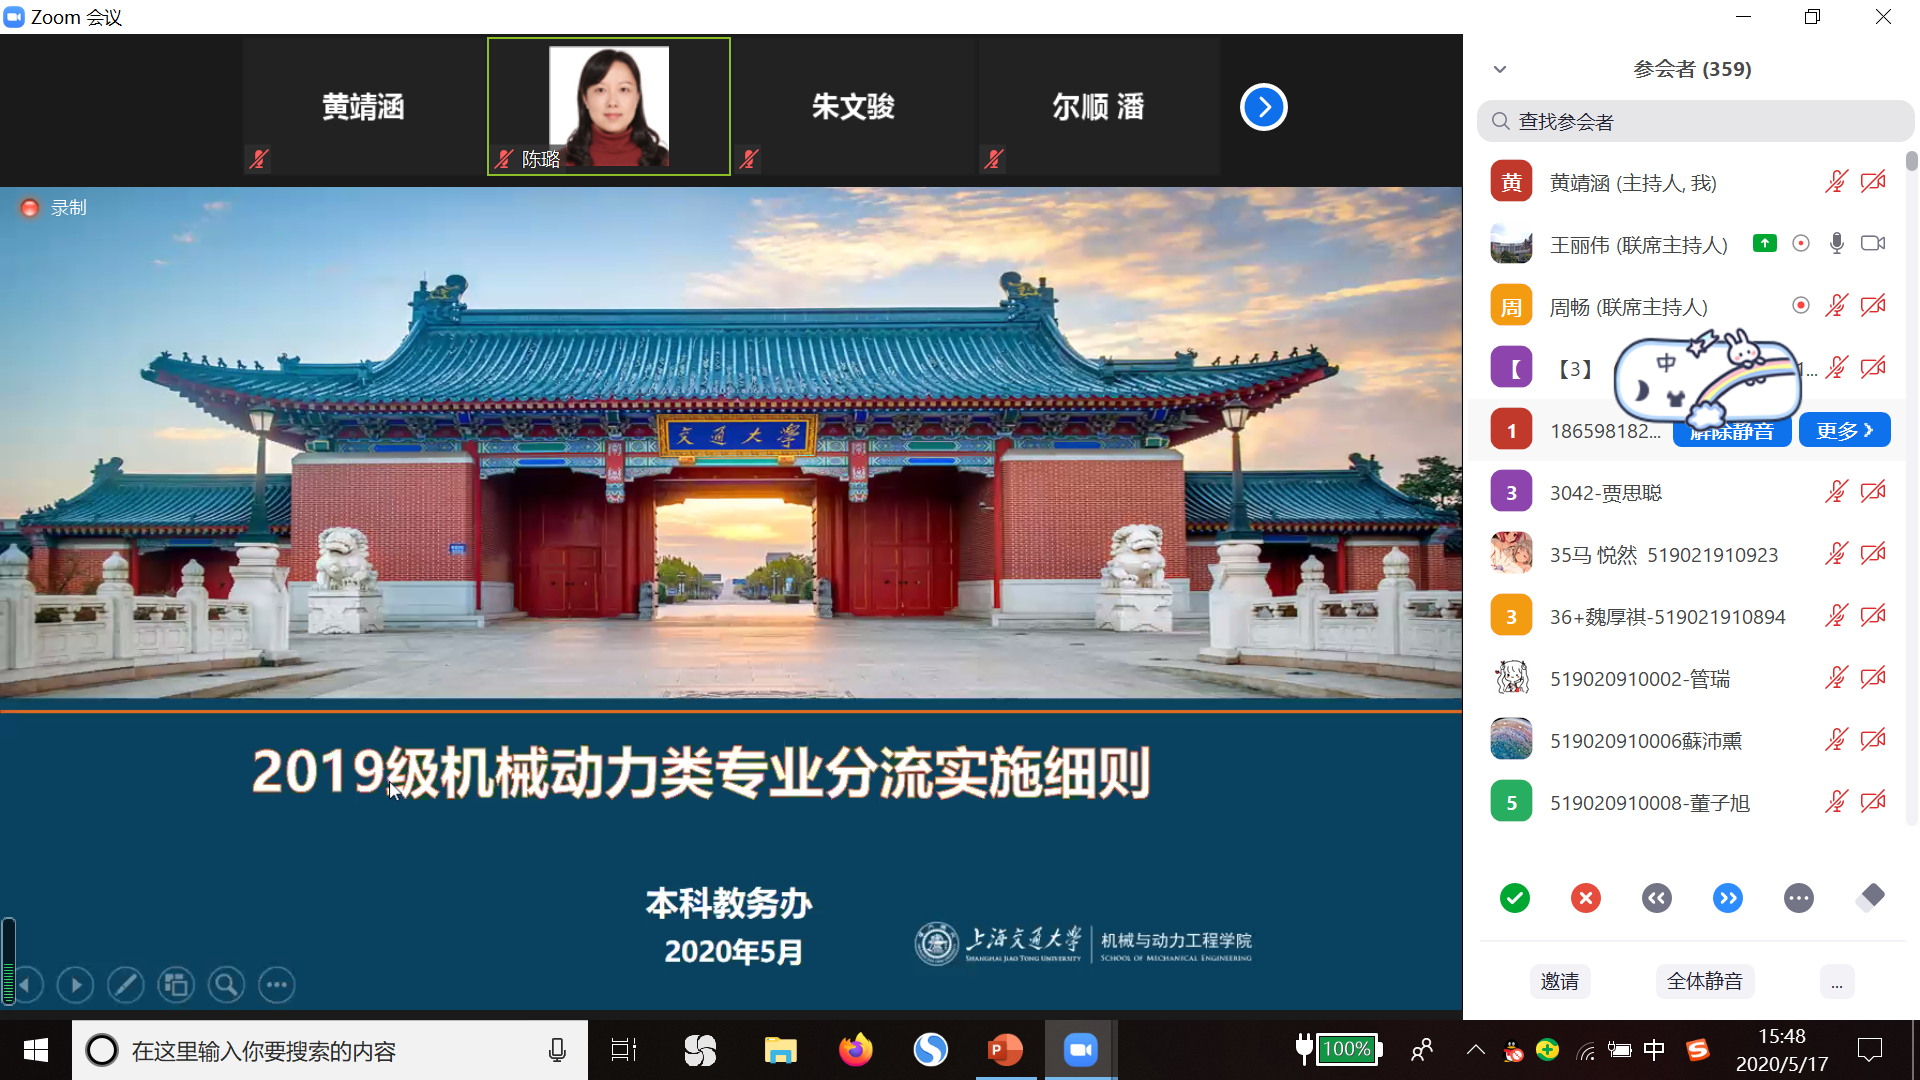Open the panel's ... more options button
Viewport: 1920px width, 1080px height.
pos(1836,982)
